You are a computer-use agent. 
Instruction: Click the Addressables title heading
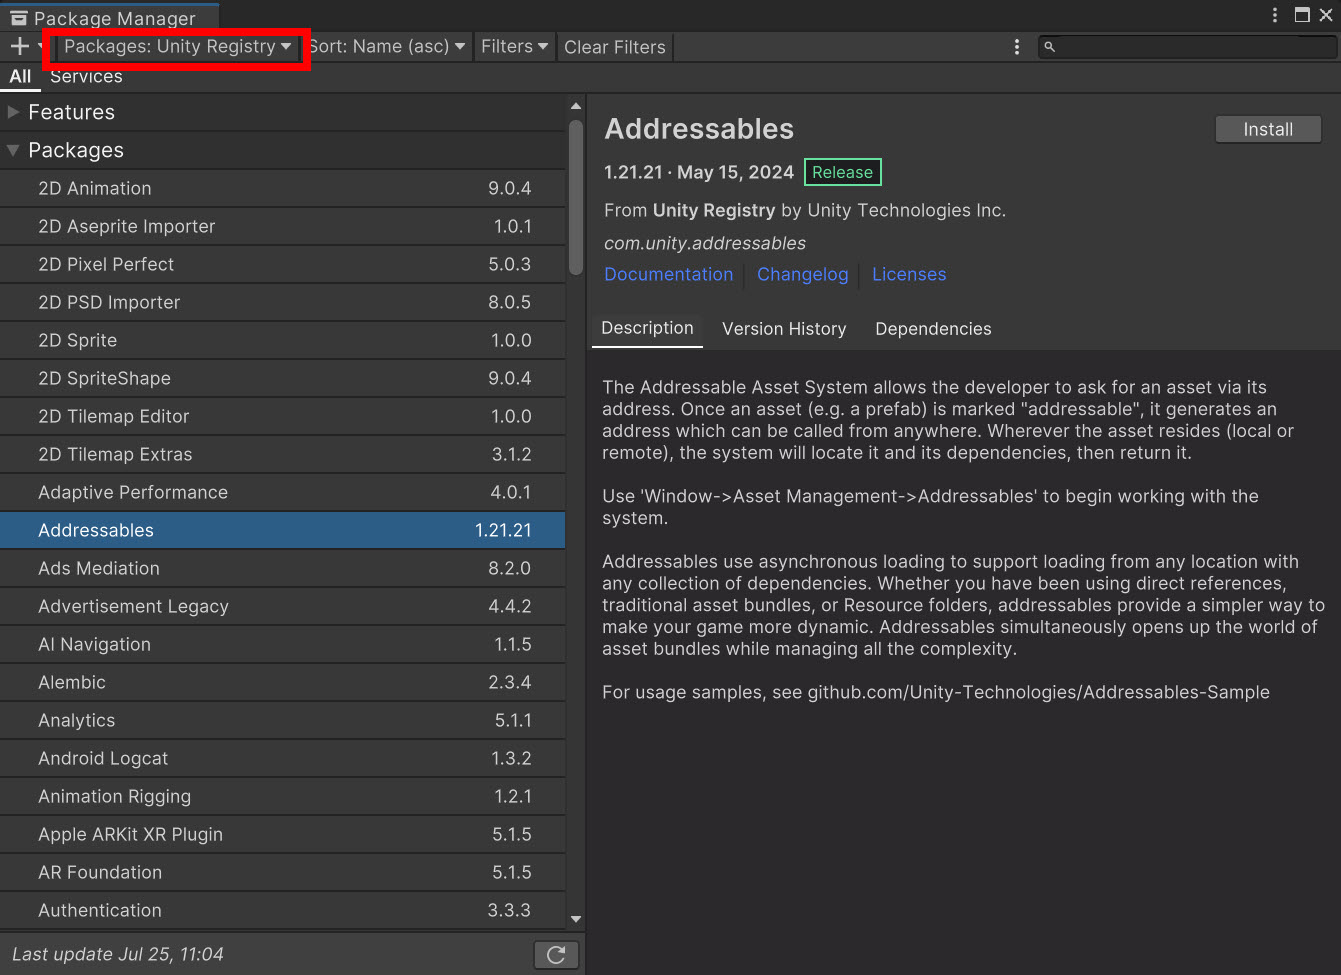[699, 129]
